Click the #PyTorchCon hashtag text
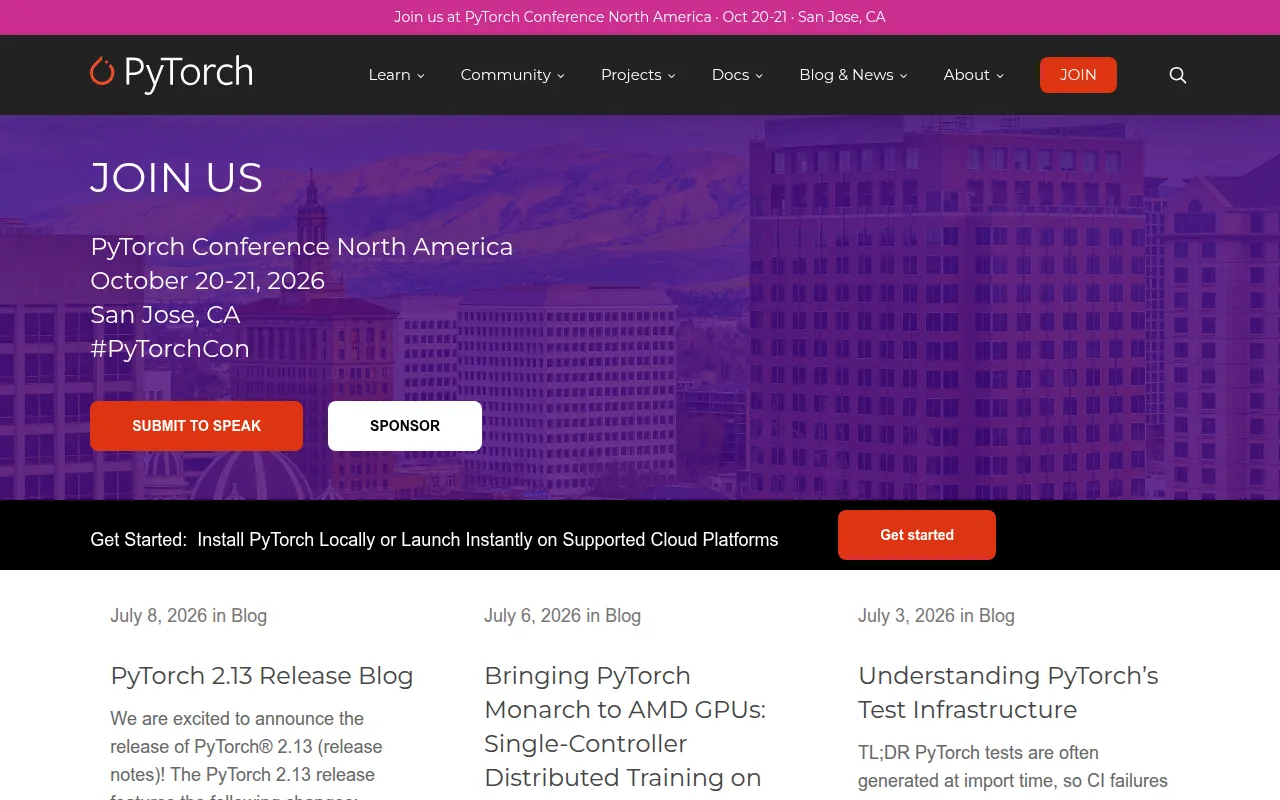Viewport: 1280px width, 800px height. pos(170,349)
